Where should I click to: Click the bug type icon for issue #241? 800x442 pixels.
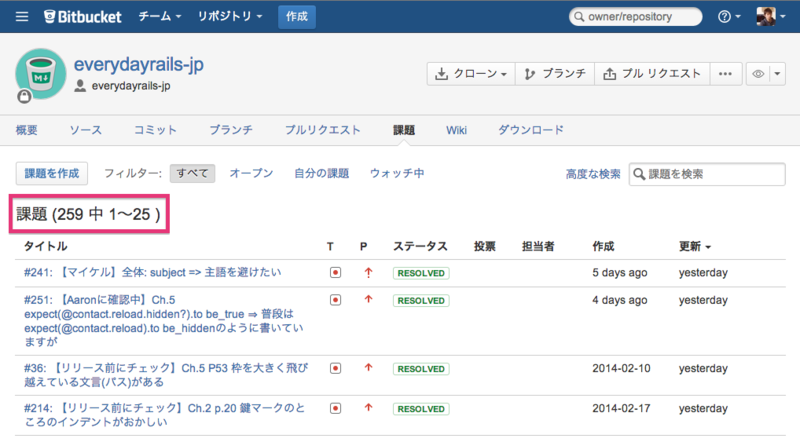click(335, 273)
